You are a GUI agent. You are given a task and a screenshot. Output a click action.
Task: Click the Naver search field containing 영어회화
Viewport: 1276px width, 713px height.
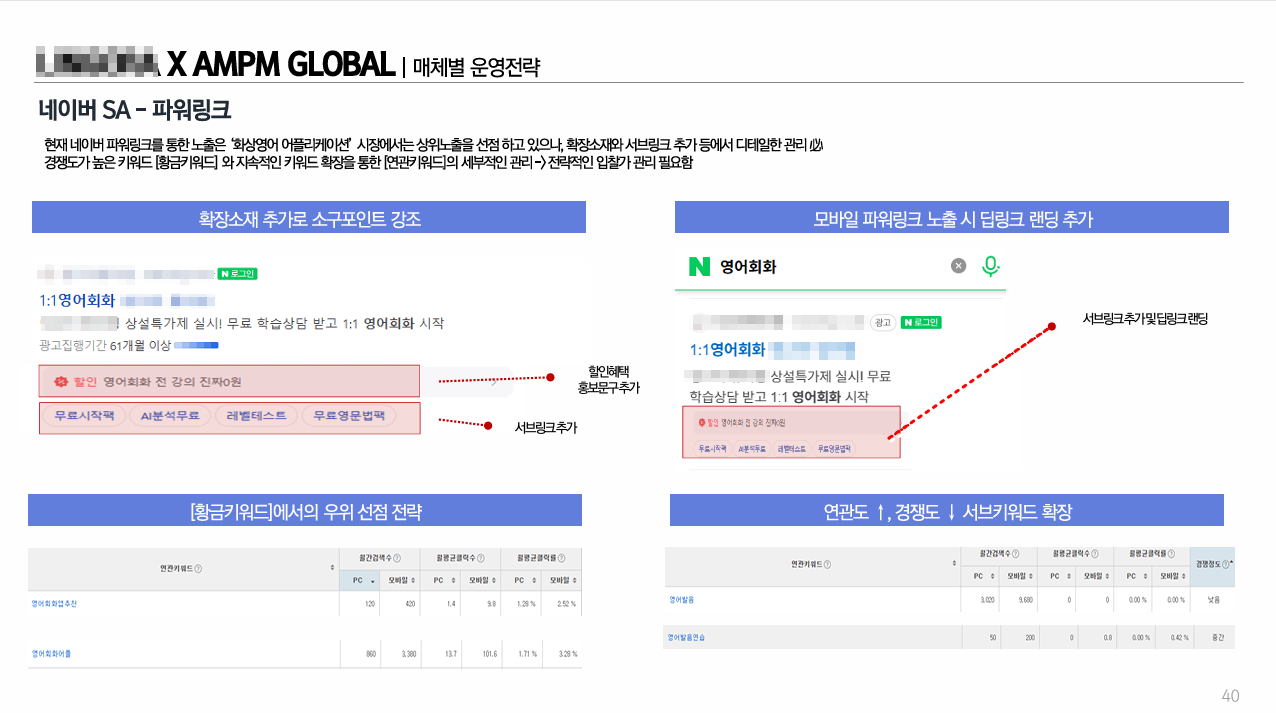pyautogui.click(x=840, y=267)
